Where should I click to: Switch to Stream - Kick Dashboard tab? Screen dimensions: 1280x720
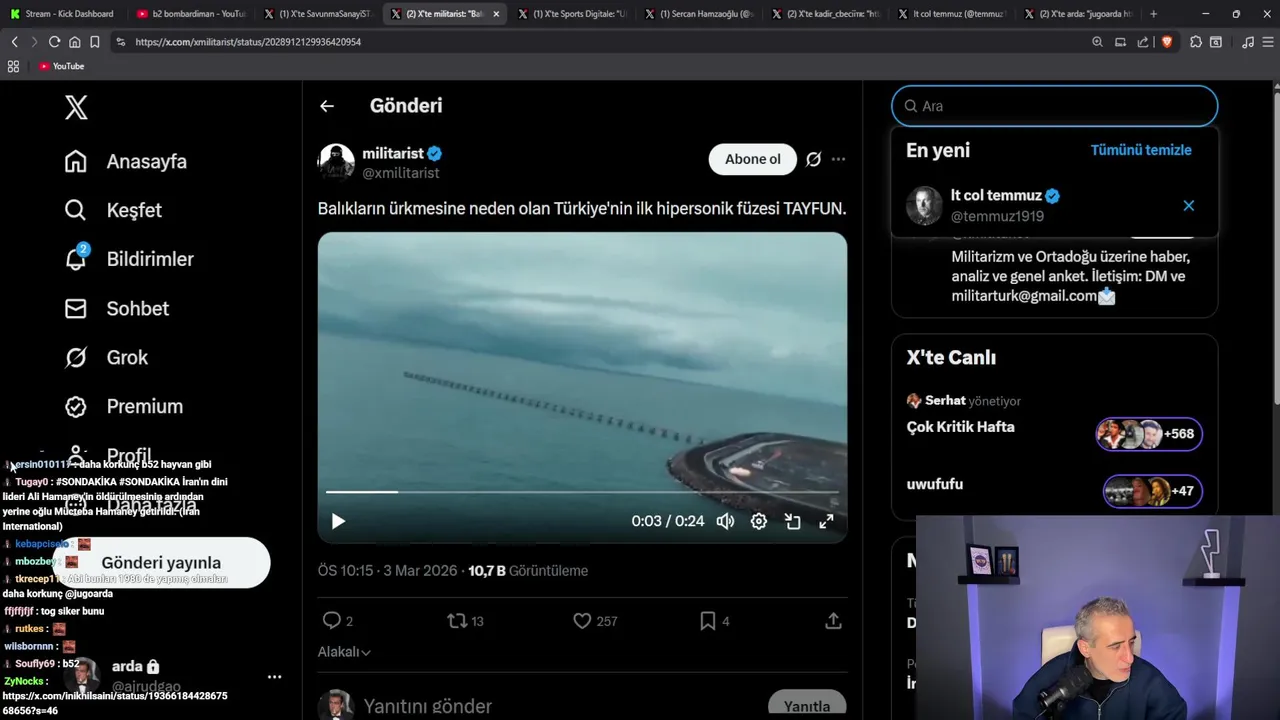coord(62,14)
